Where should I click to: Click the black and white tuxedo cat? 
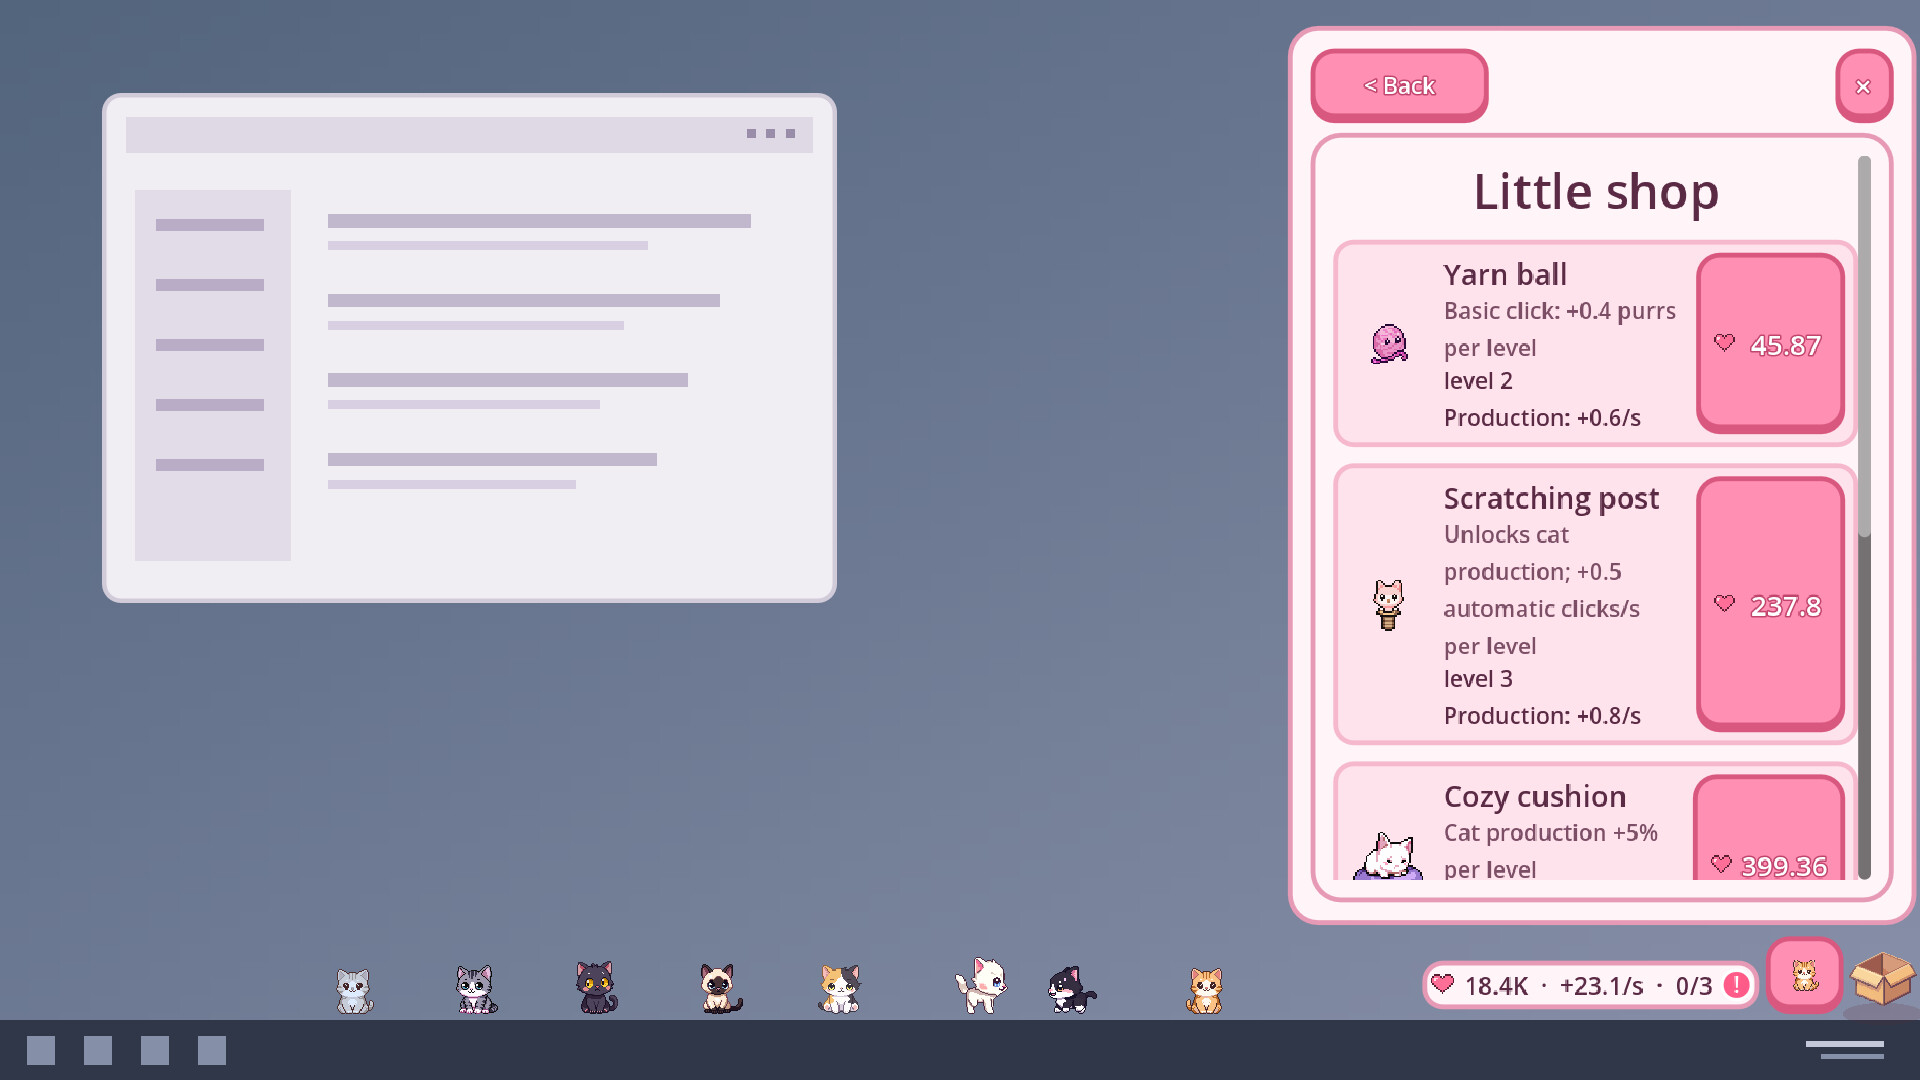pyautogui.click(x=1071, y=989)
